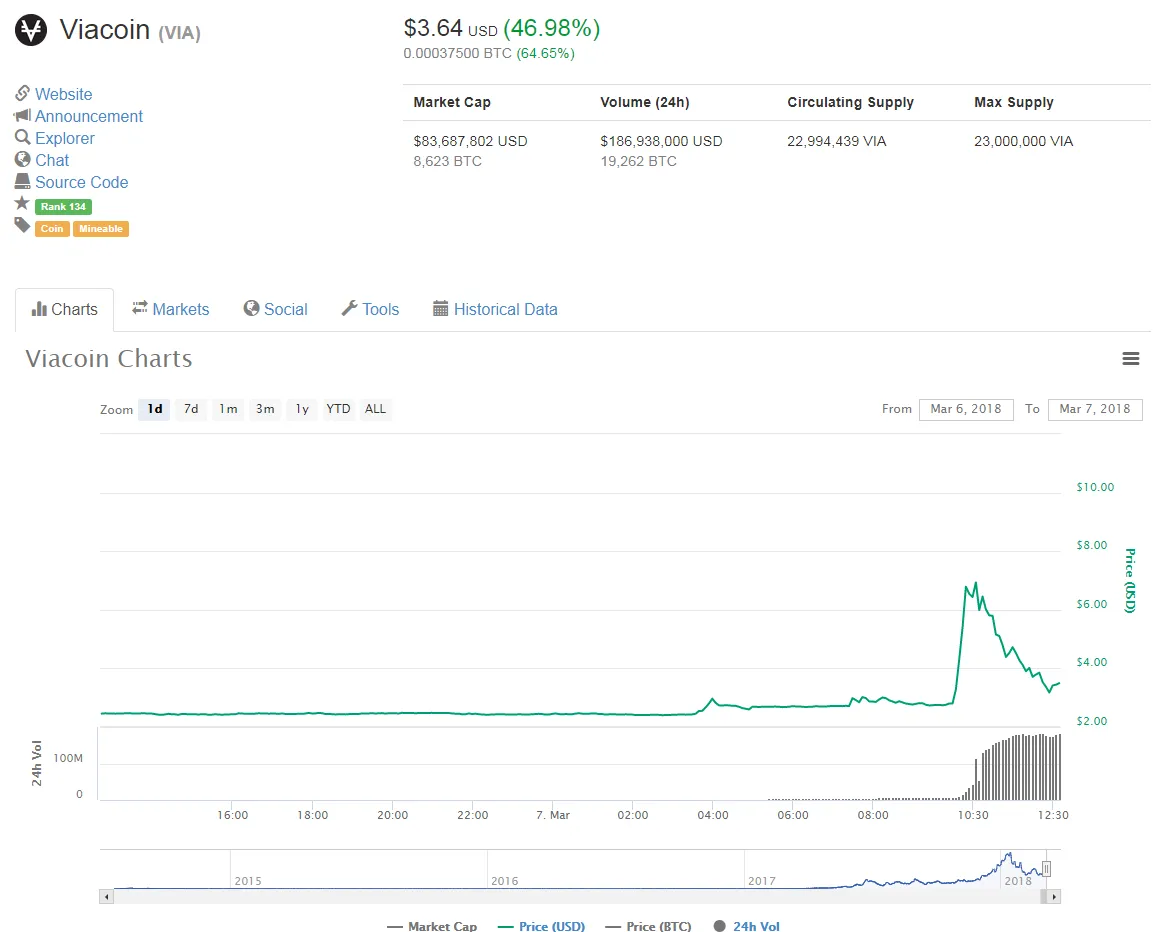Click the Rank 134 badge
Image resolution: width=1158 pixels, height=932 pixels.
click(x=64, y=207)
